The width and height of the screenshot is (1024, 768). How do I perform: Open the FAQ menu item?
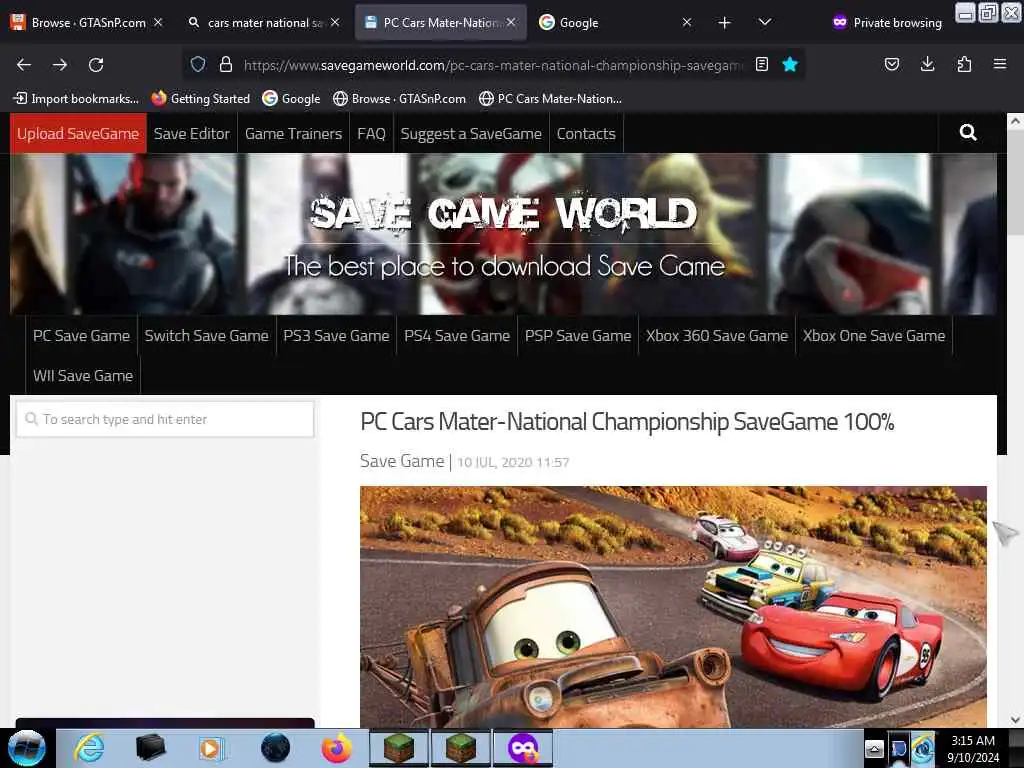372,133
